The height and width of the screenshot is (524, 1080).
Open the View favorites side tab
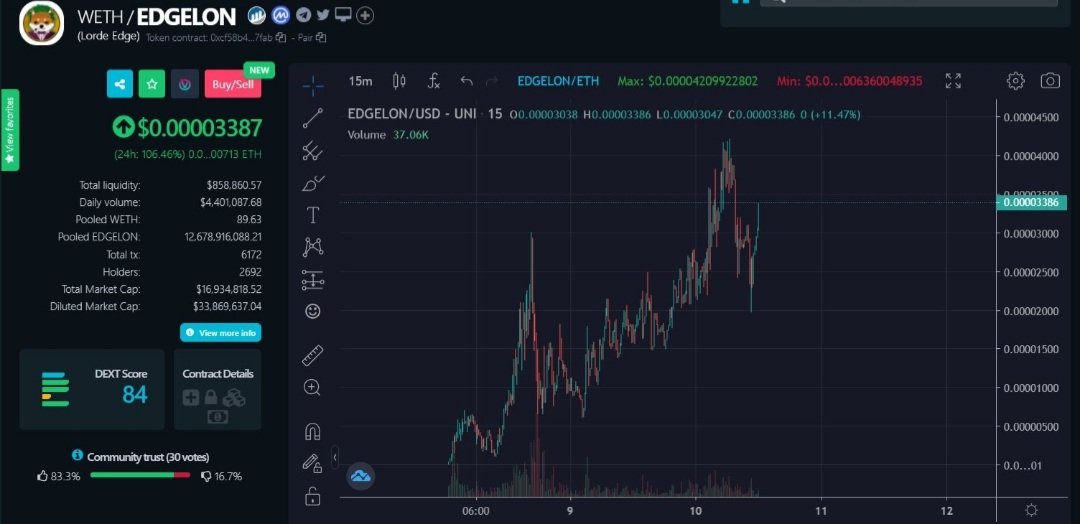(10, 129)
